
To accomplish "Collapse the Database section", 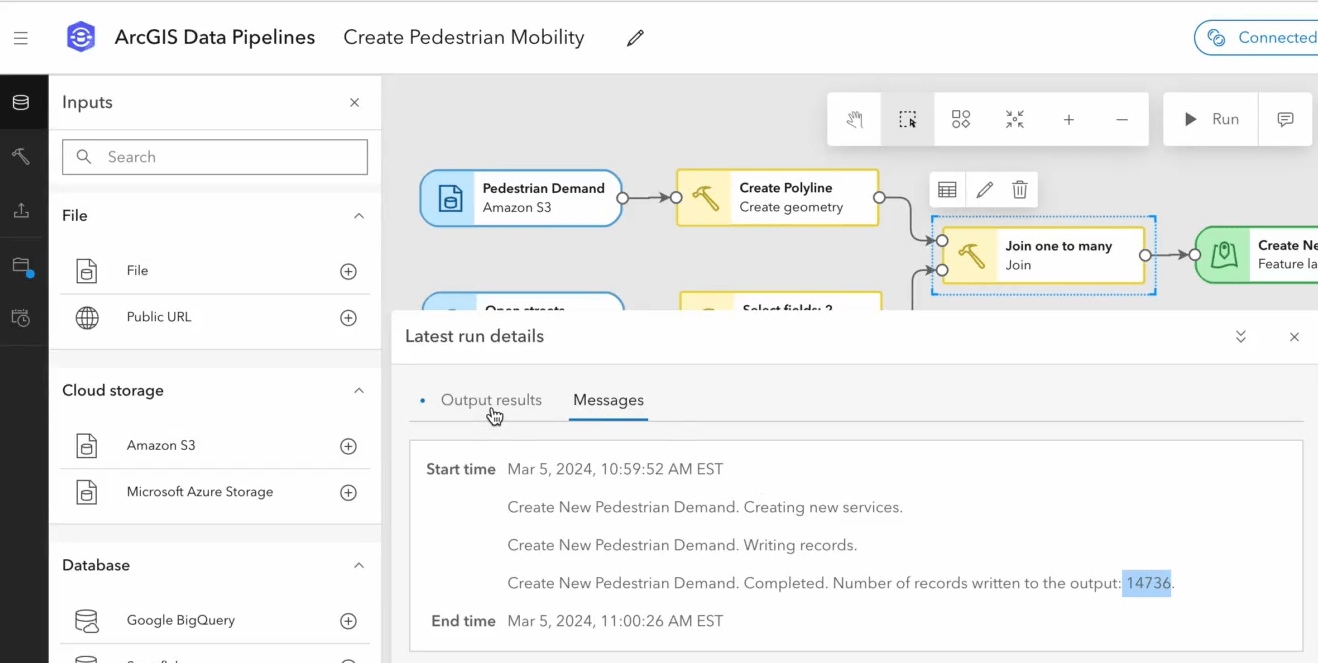I will pos(358,565).
